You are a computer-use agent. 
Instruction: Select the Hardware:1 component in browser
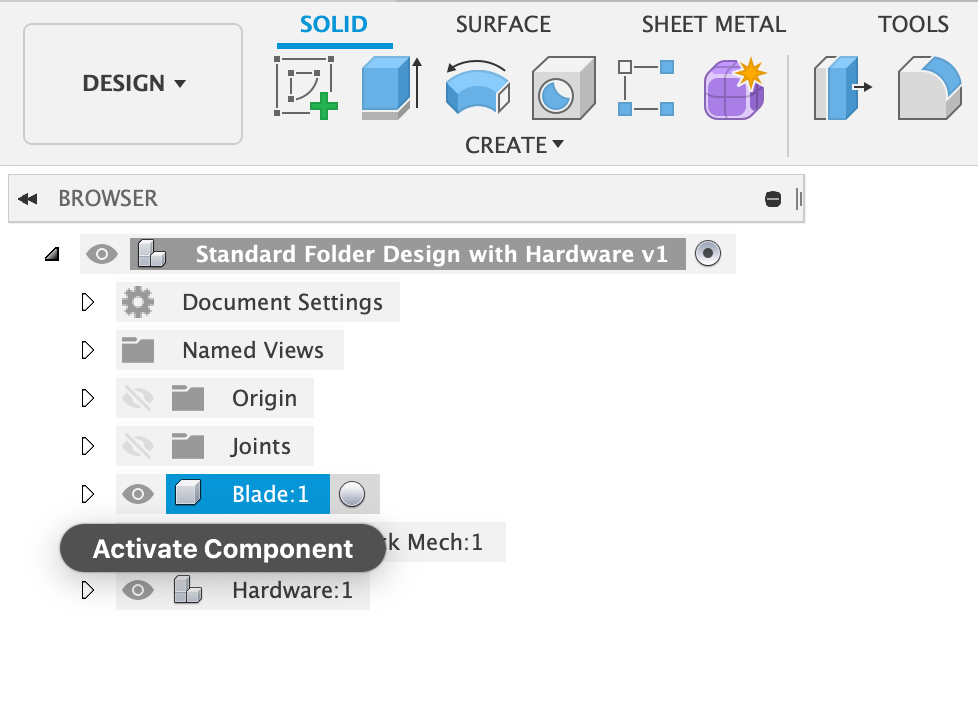click(x=291, y=591)
